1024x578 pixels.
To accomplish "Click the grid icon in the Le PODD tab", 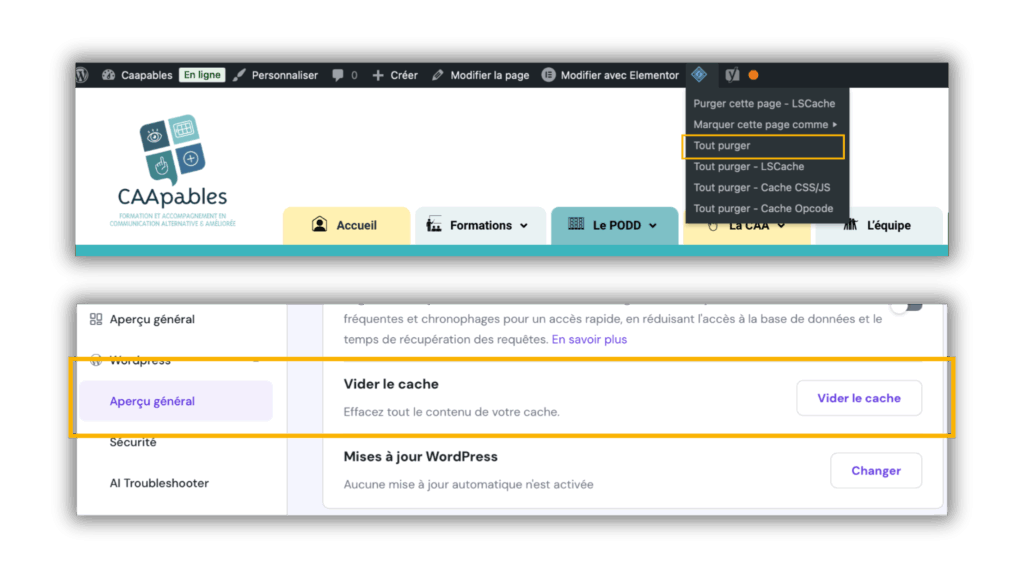I will [576, 224].
